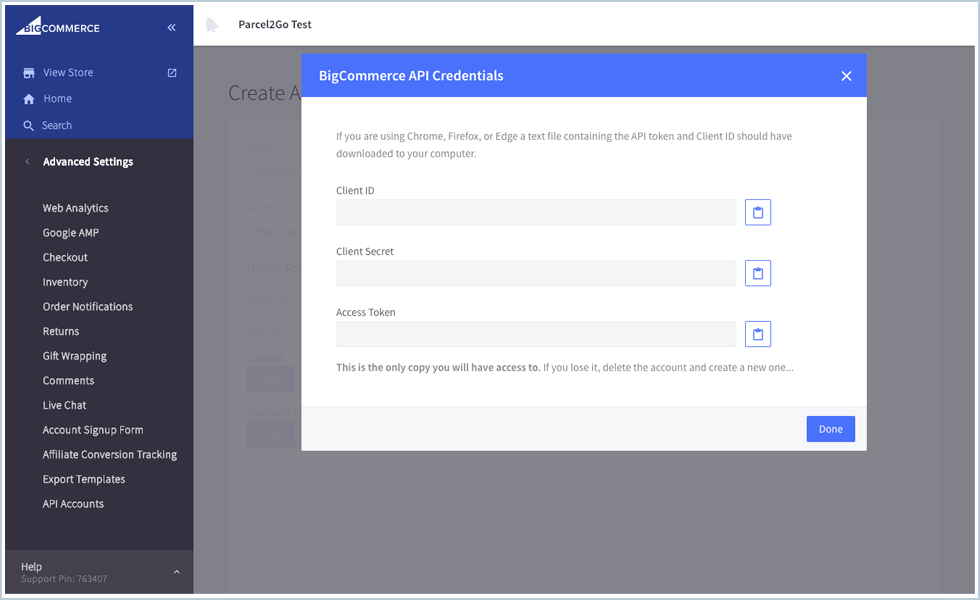Viewport: 980px width, 600px height.
Task: Copy the Access Token with clipboard icon
Action: 757,333
